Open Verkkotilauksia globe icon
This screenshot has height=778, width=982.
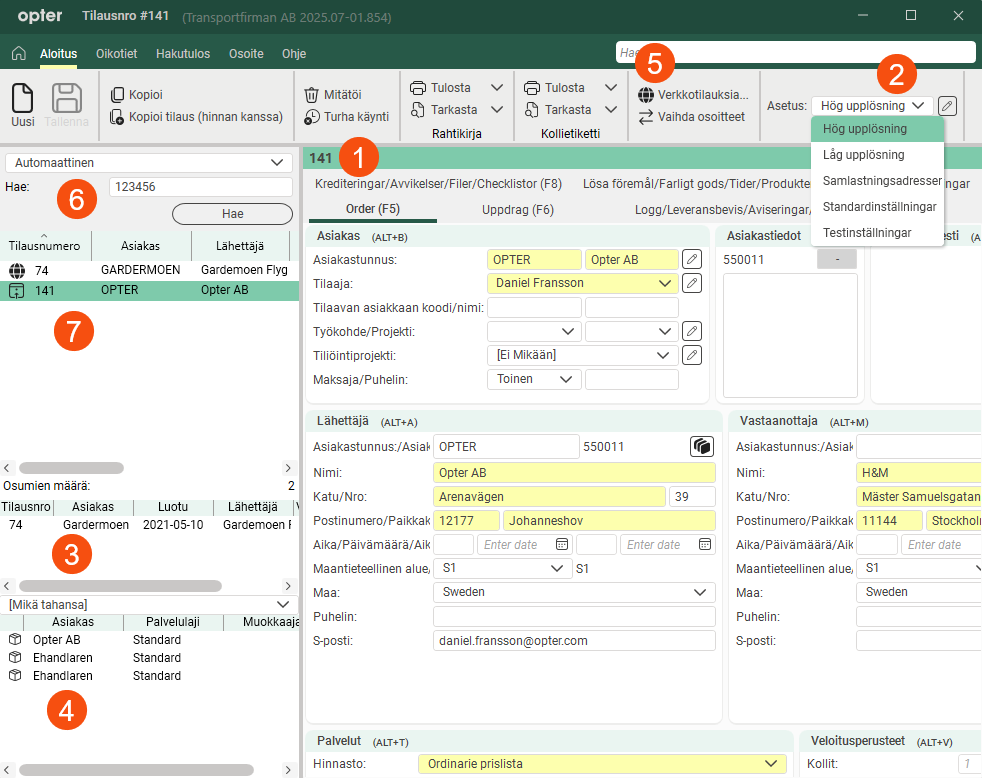click(x=646, y=95)
